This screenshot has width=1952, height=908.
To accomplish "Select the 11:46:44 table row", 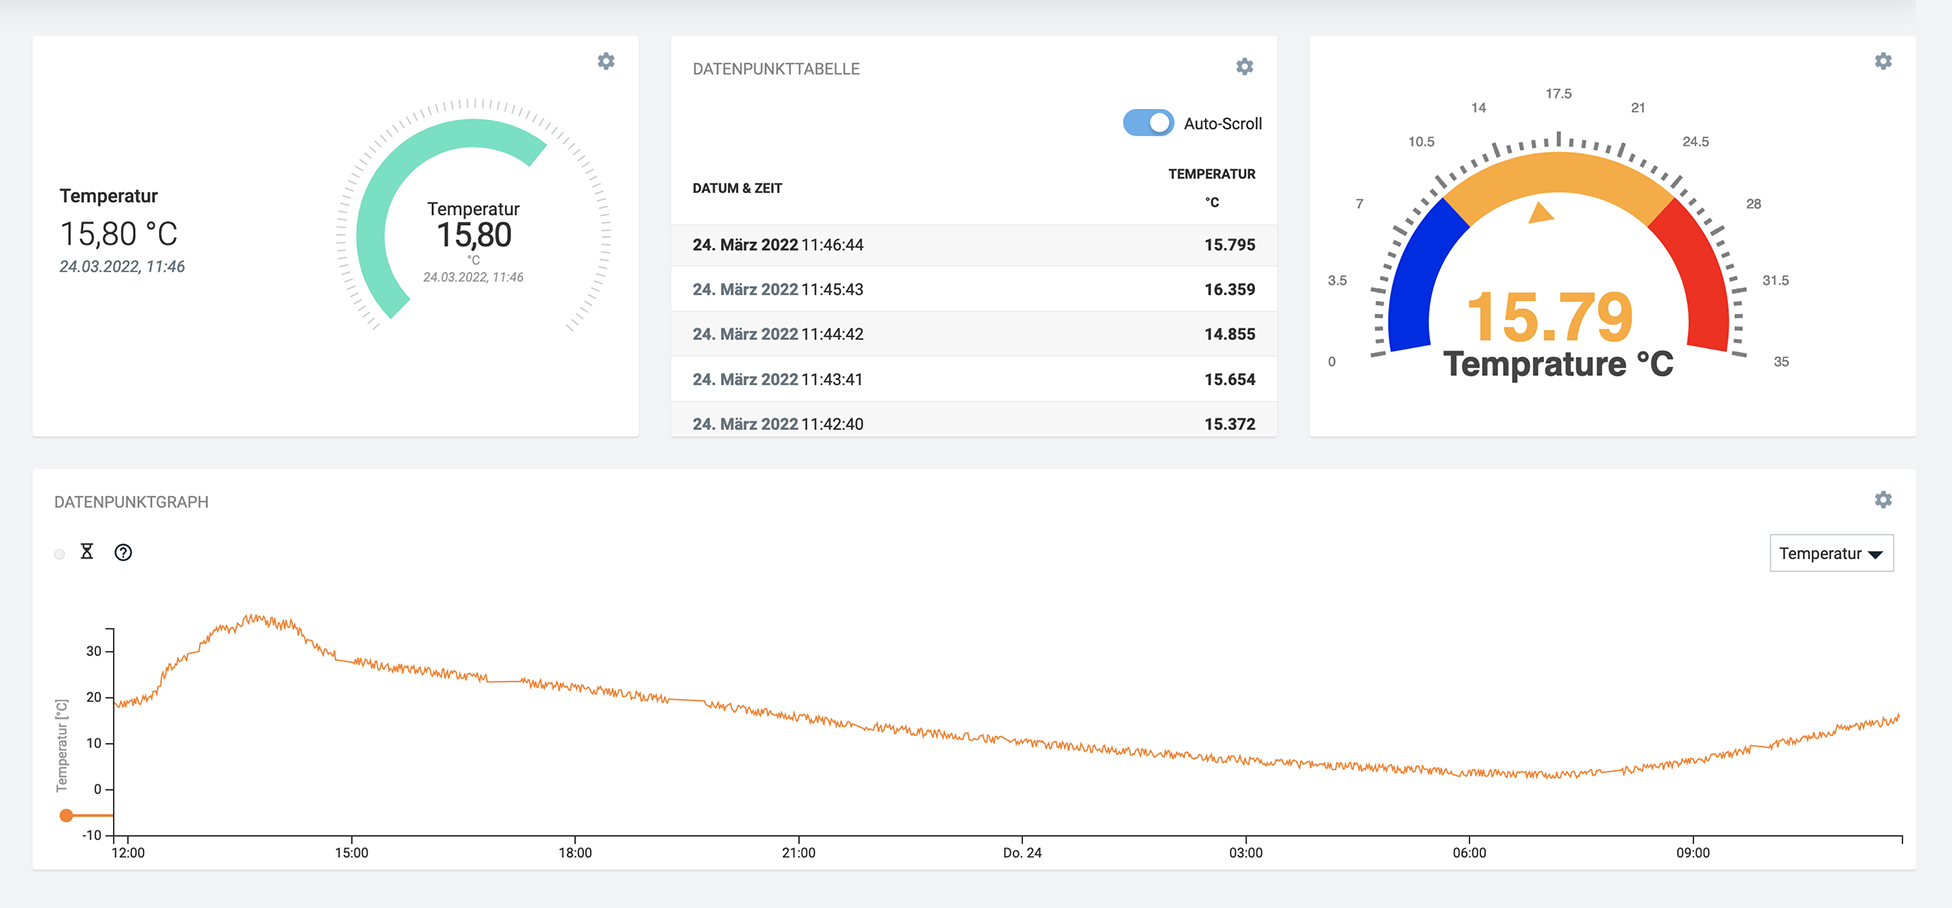I will coord(973,245).
